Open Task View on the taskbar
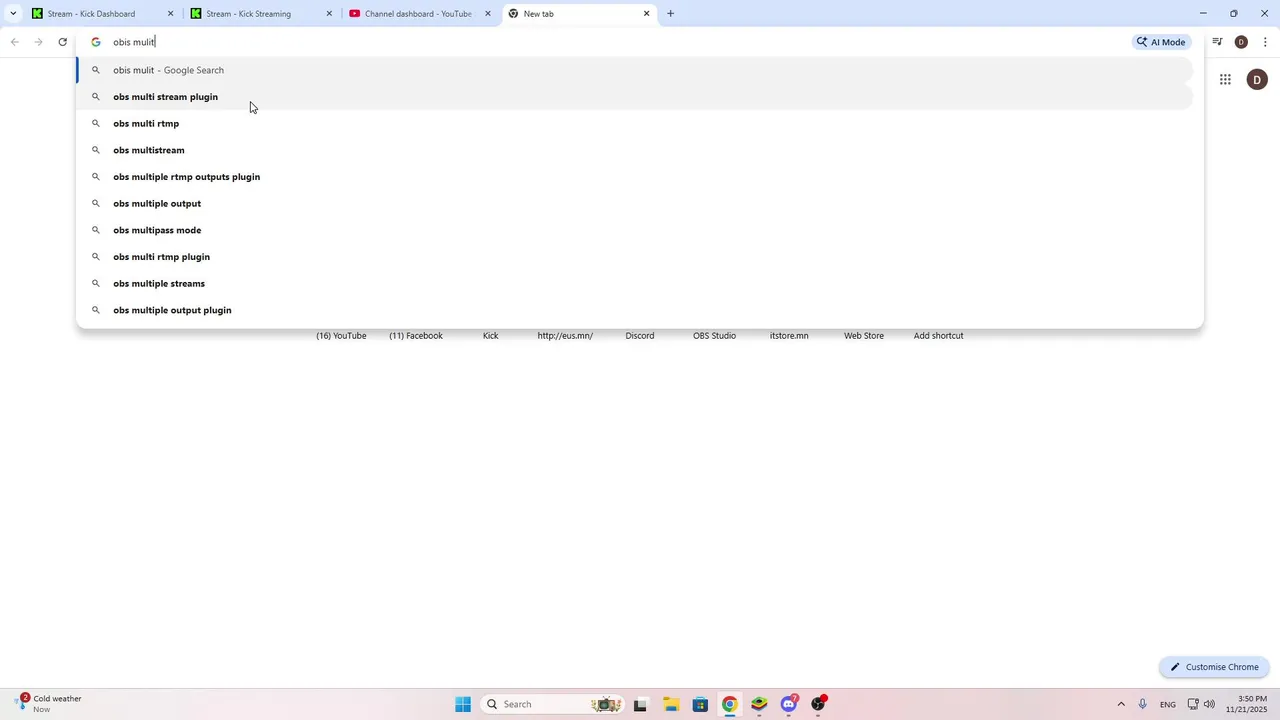 click(x=640, y=704)
